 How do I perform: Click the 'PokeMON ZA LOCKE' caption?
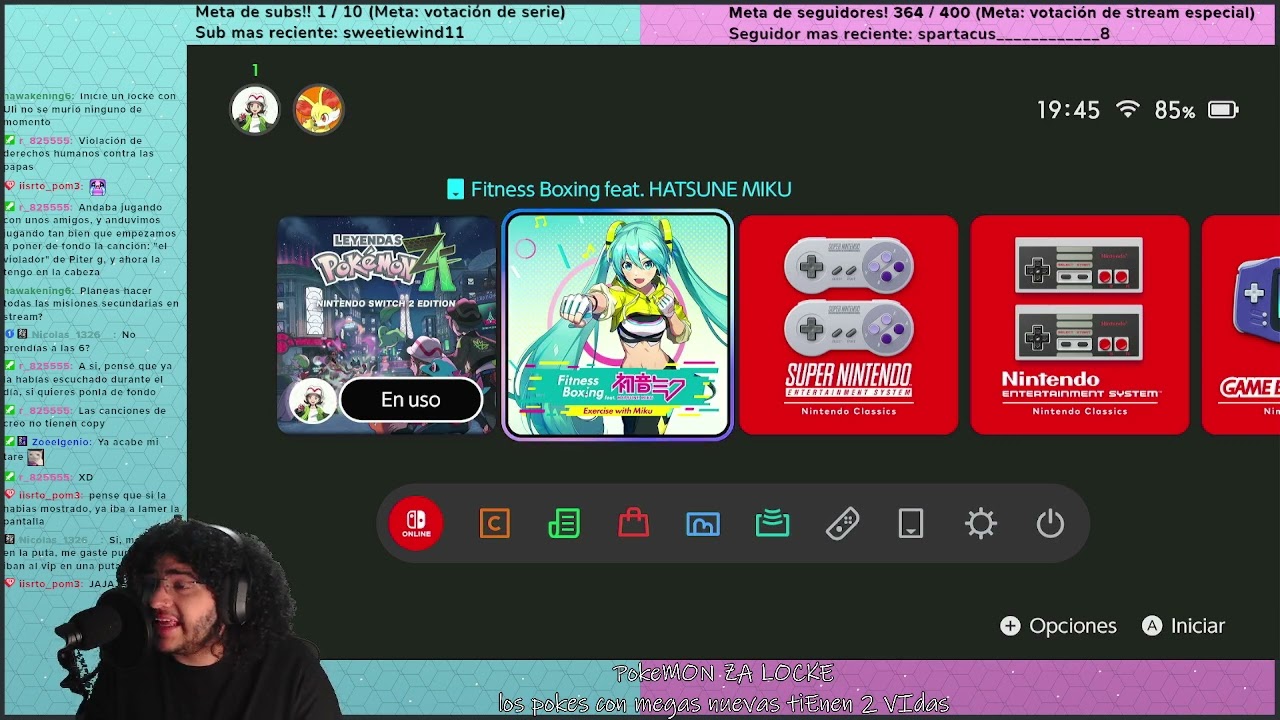(723, 673)
